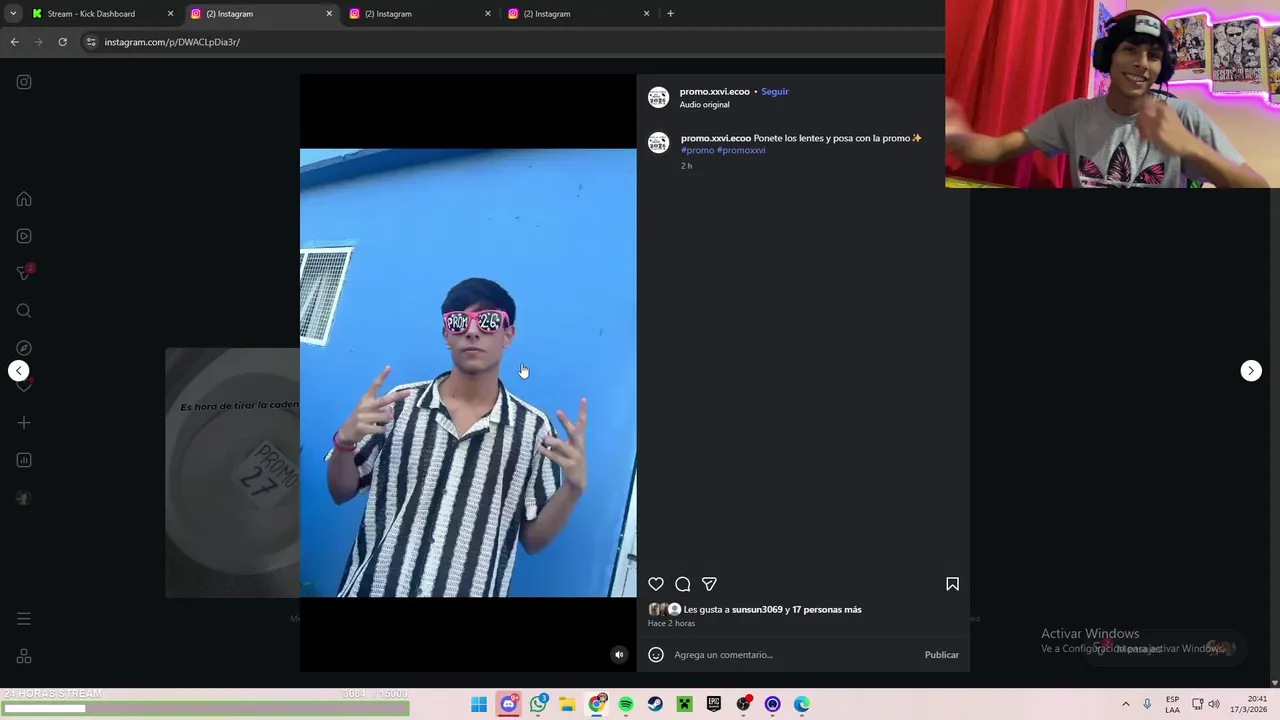Viewport: 1280px width, 720px height.
Task: Open the Promo 27 previous post thumbnail
Action: pyautogui.click(x=232, y=473)
